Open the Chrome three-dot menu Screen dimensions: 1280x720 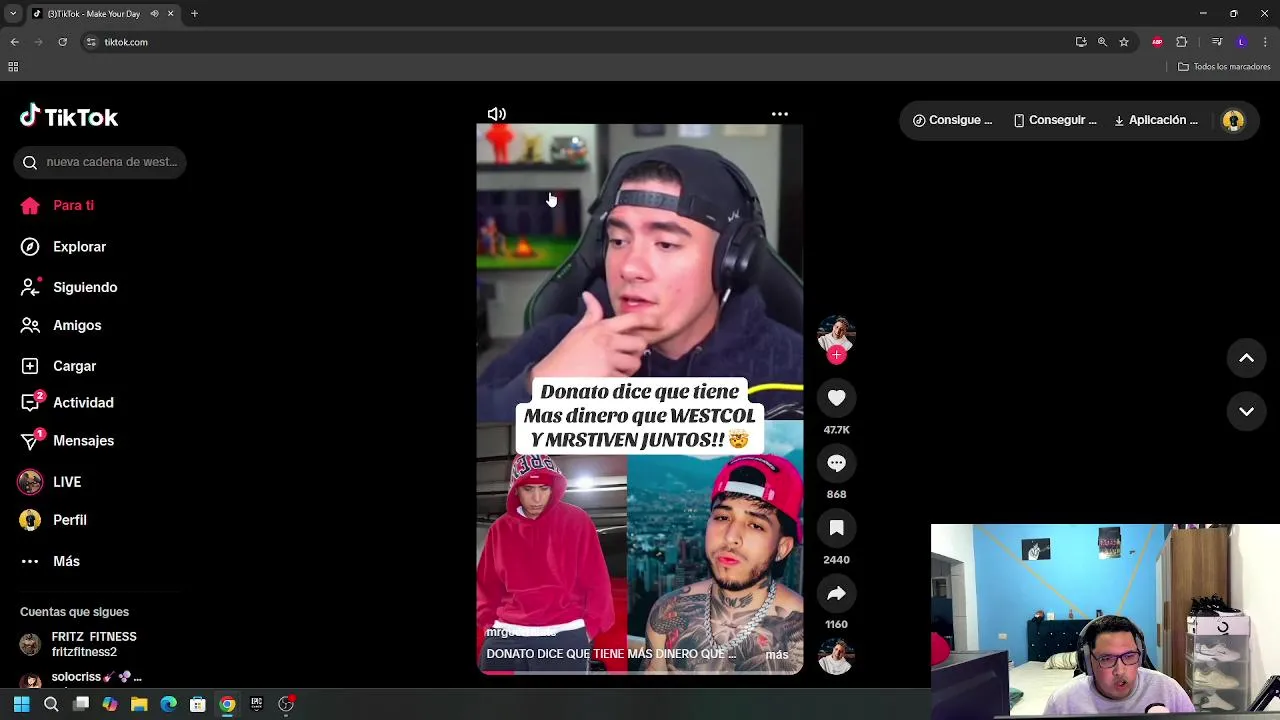(1265, 42)
